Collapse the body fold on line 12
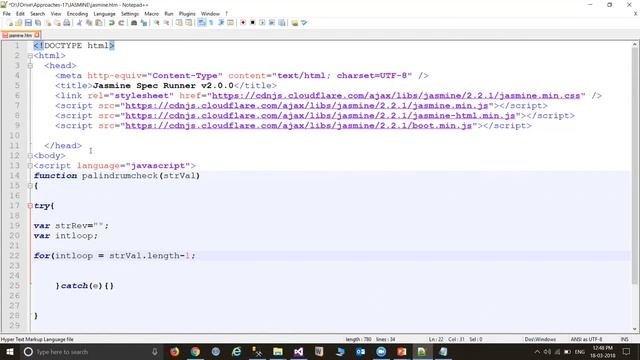This screenshot has height=360, width=640. (x=30, y=156)
